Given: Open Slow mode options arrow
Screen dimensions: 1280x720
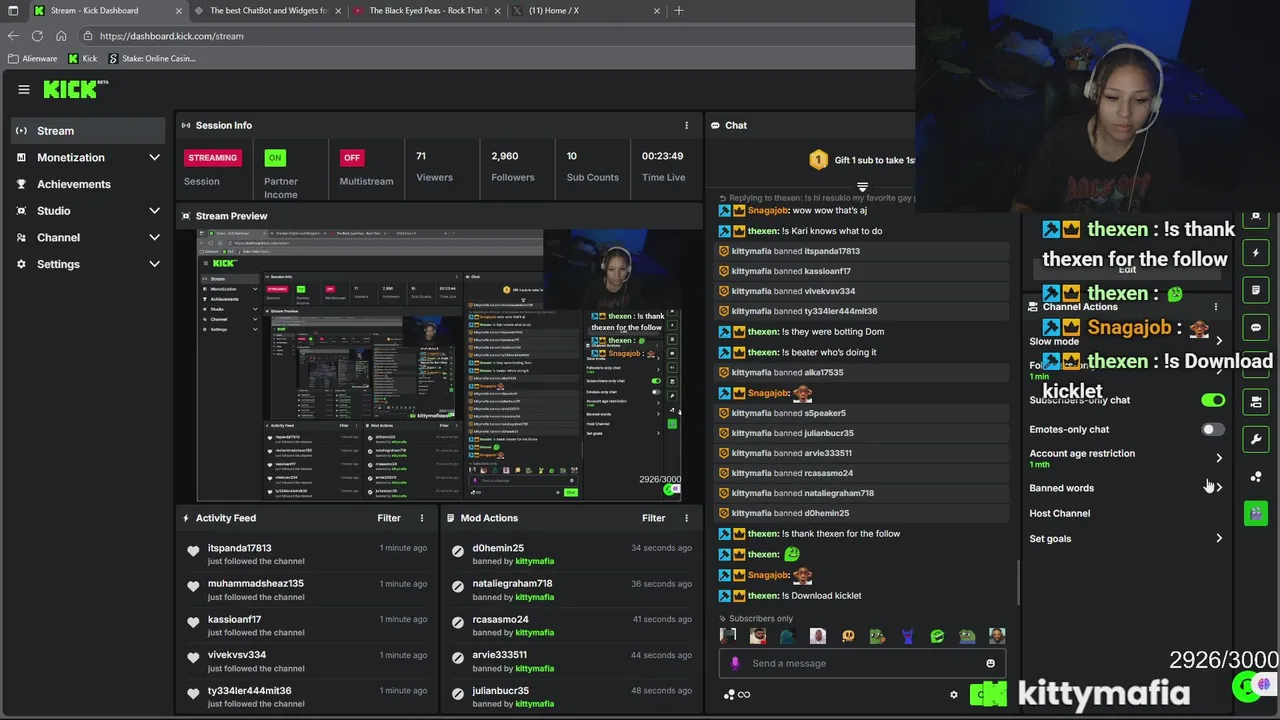Looking at the screenshot, I should point(1219,341).
